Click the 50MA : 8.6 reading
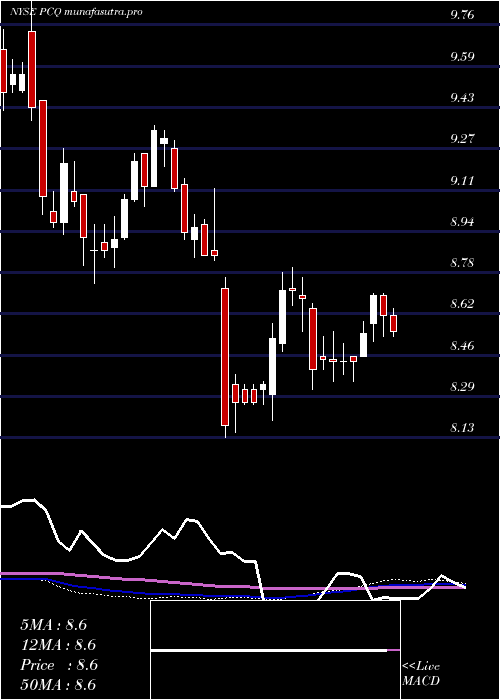Screen dimensions: 500x700 [58, 685]
